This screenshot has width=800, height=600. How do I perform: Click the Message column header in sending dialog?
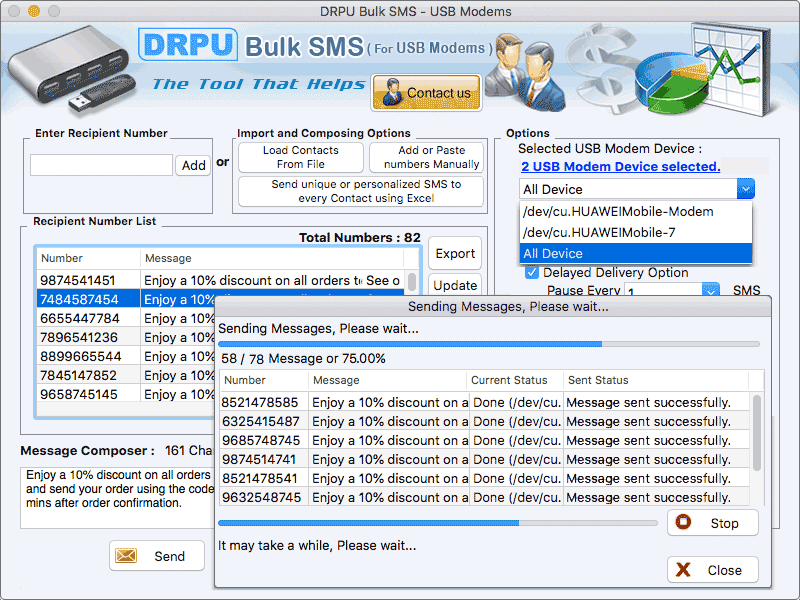(x=387, y=380)
